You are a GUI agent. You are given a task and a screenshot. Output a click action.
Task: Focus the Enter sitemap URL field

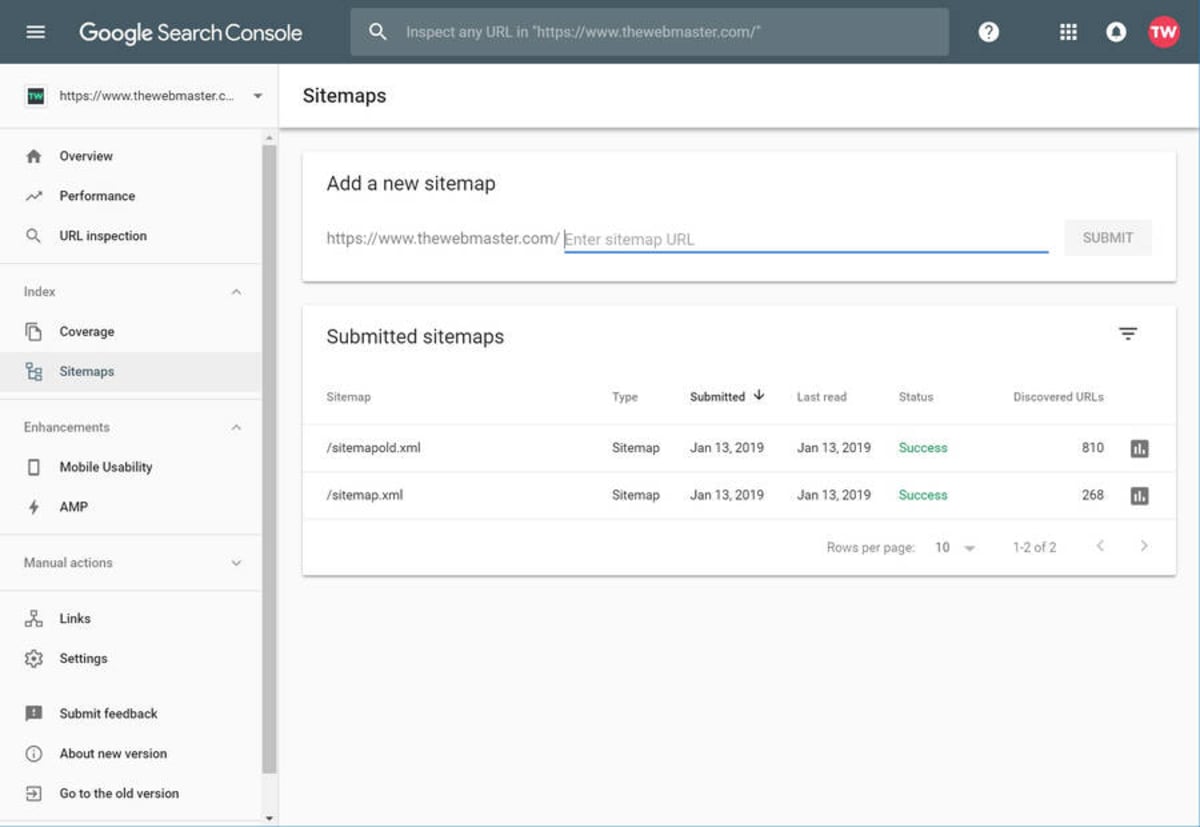[x=806, y=239]
